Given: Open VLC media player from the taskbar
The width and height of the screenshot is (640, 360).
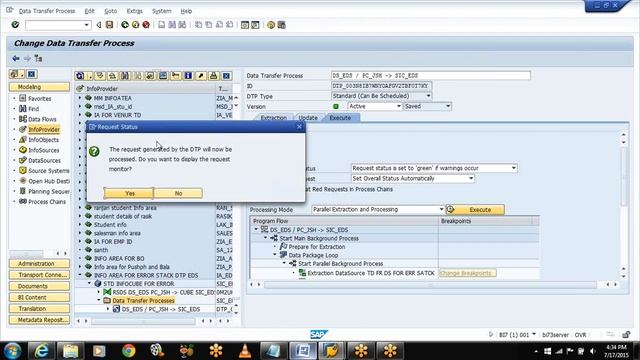Looking at the screenshot, I should pos(245,351).
